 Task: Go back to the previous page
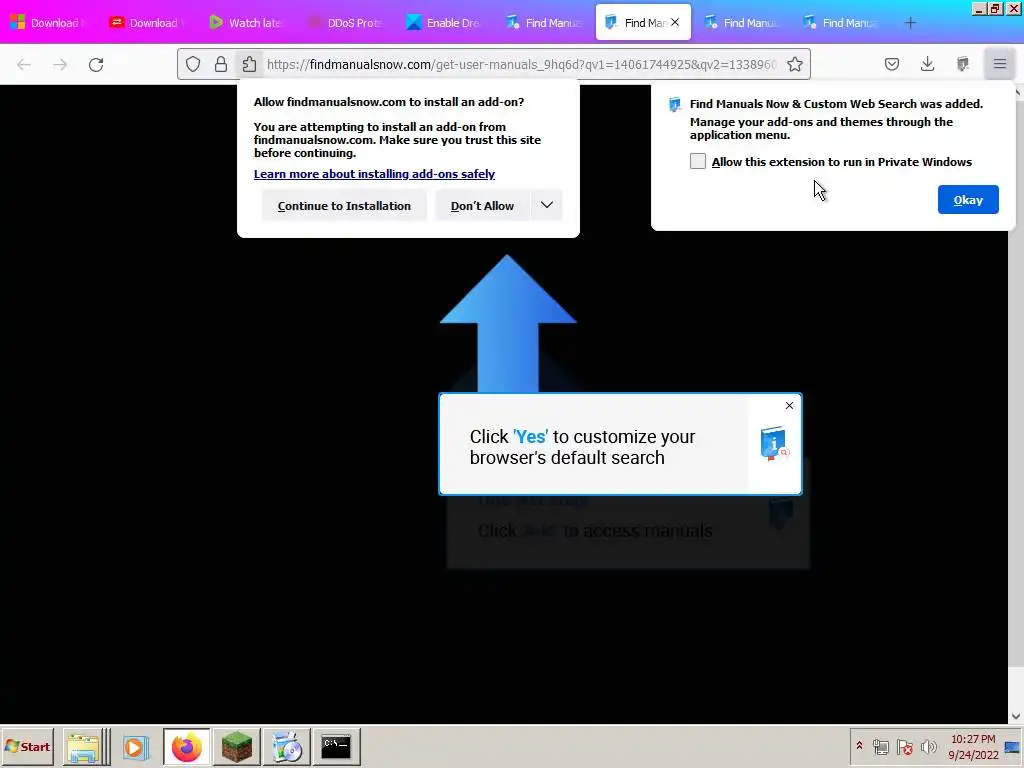pos(24,65)
